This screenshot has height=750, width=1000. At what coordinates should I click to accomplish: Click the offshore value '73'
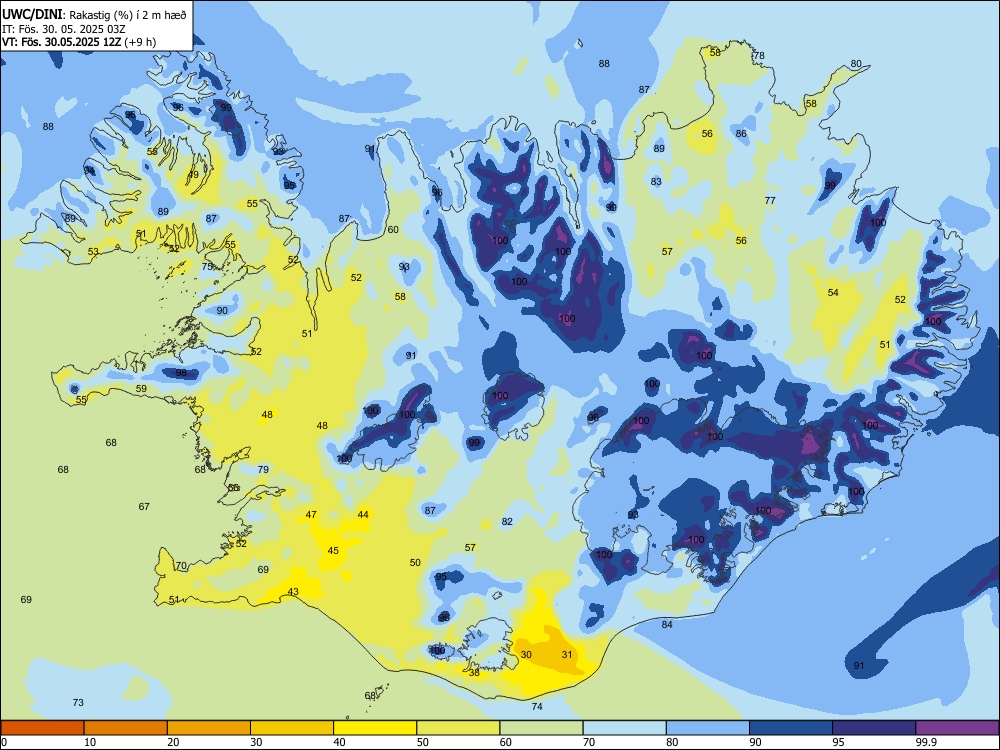pos(78,702)
